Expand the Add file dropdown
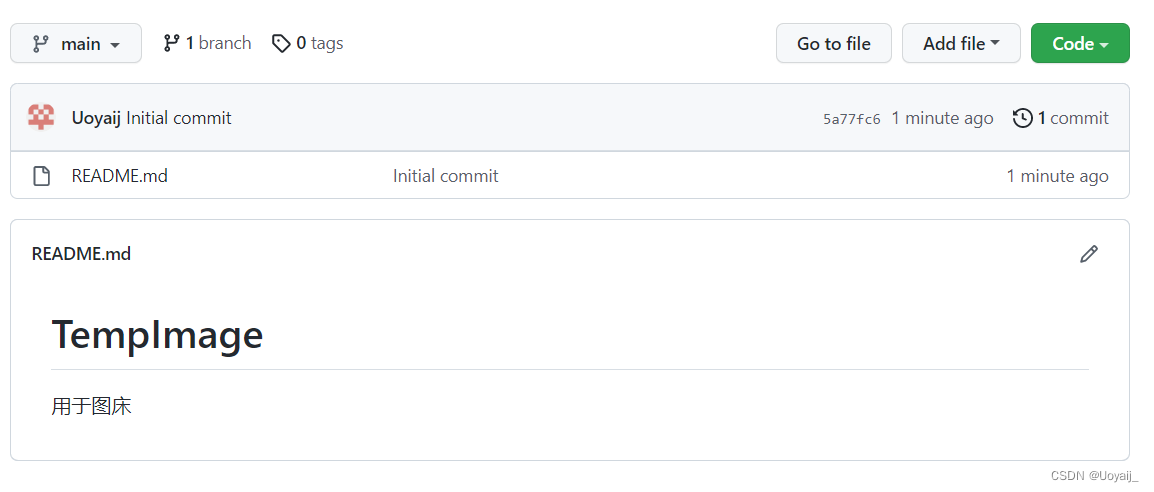Viewport: 1154px width, 492px height. [961, 43]
